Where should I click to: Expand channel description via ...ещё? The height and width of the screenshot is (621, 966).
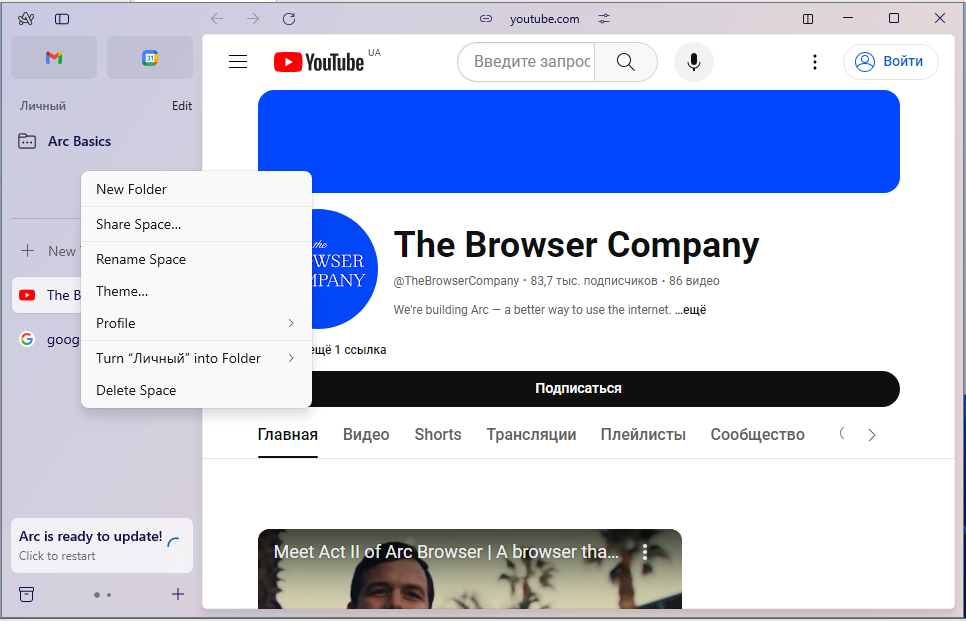point(690,310)
